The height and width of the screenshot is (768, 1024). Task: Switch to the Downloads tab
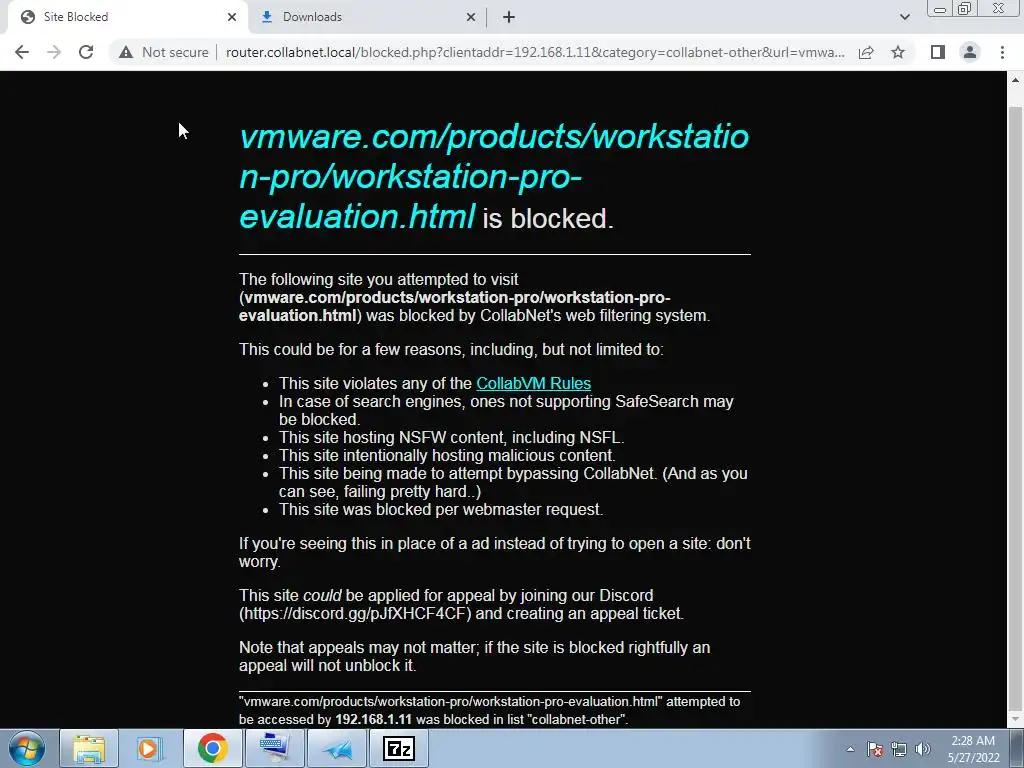(367, 18)
